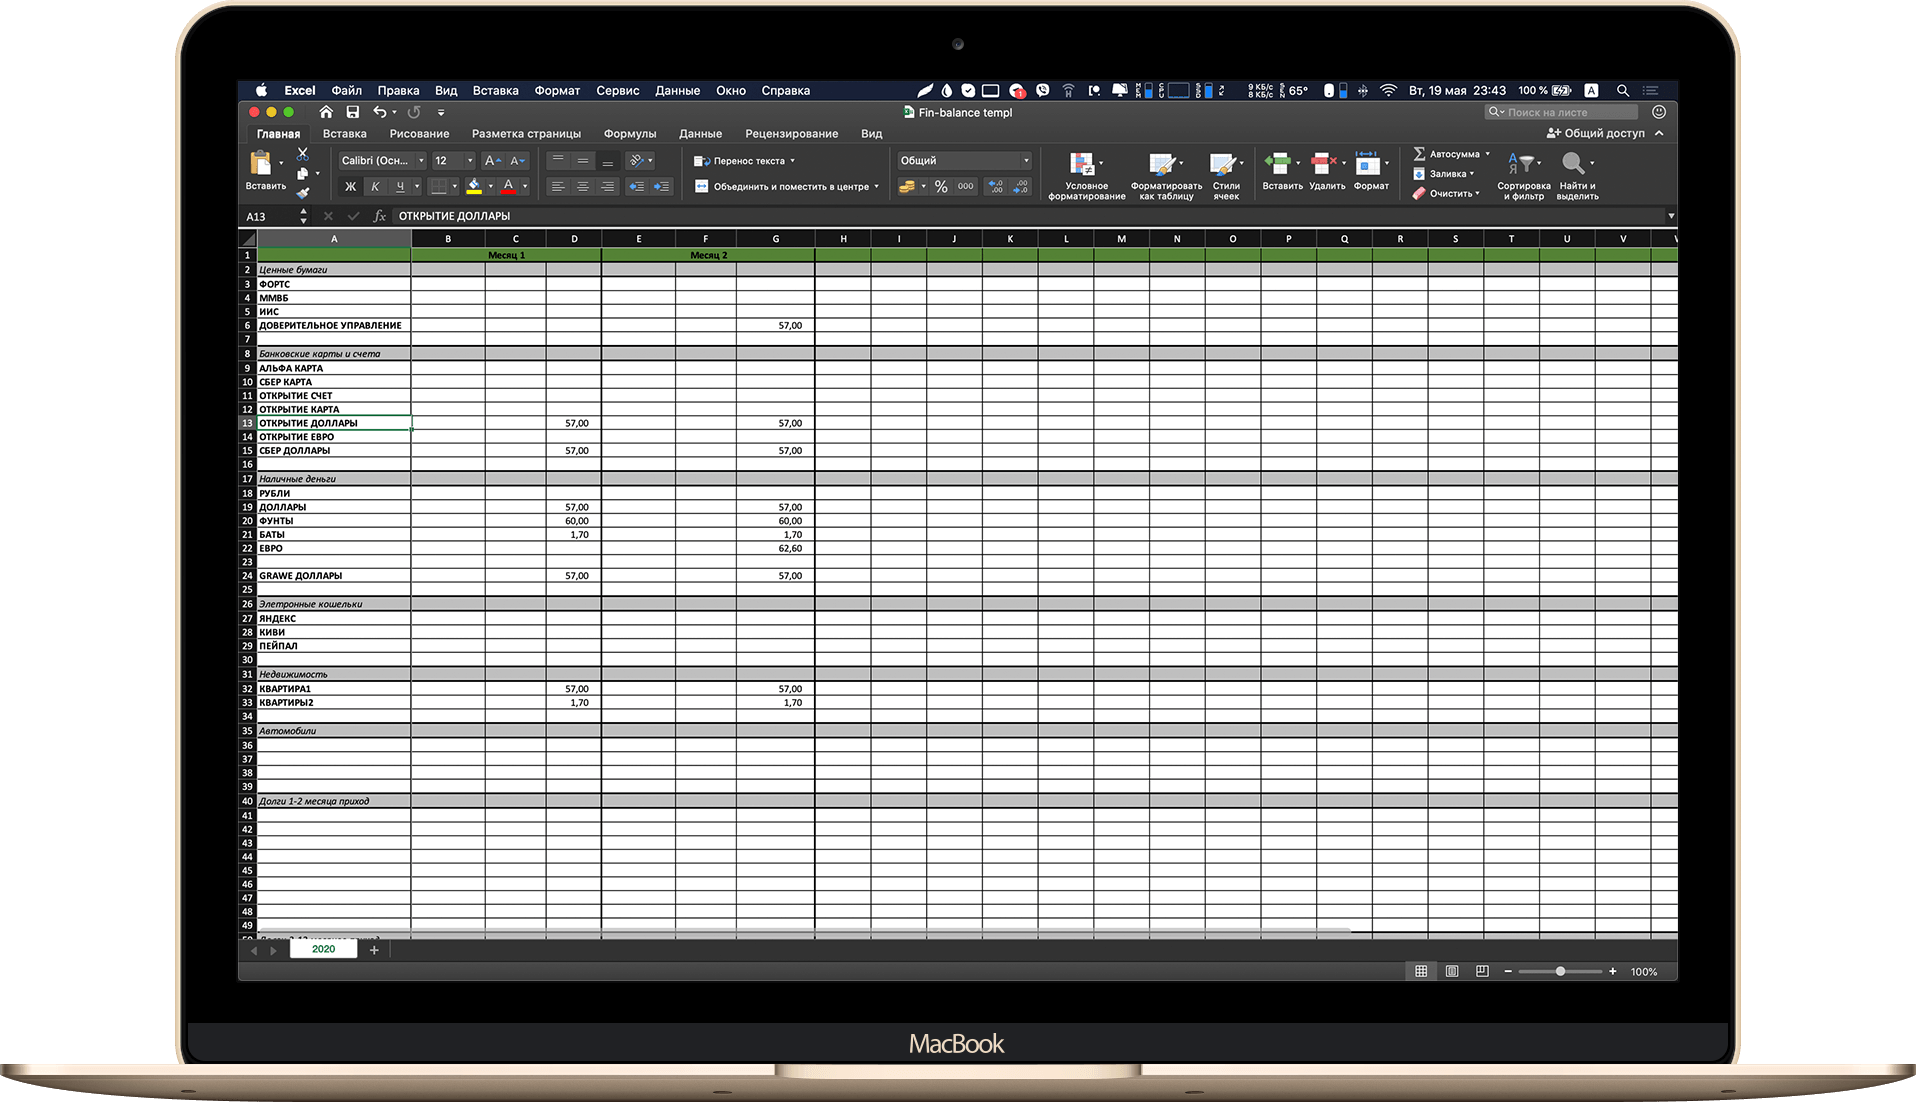The image size is (1916, 1102).
Task: Expand the borders dropdown arrow
Action: pos(454,186)
